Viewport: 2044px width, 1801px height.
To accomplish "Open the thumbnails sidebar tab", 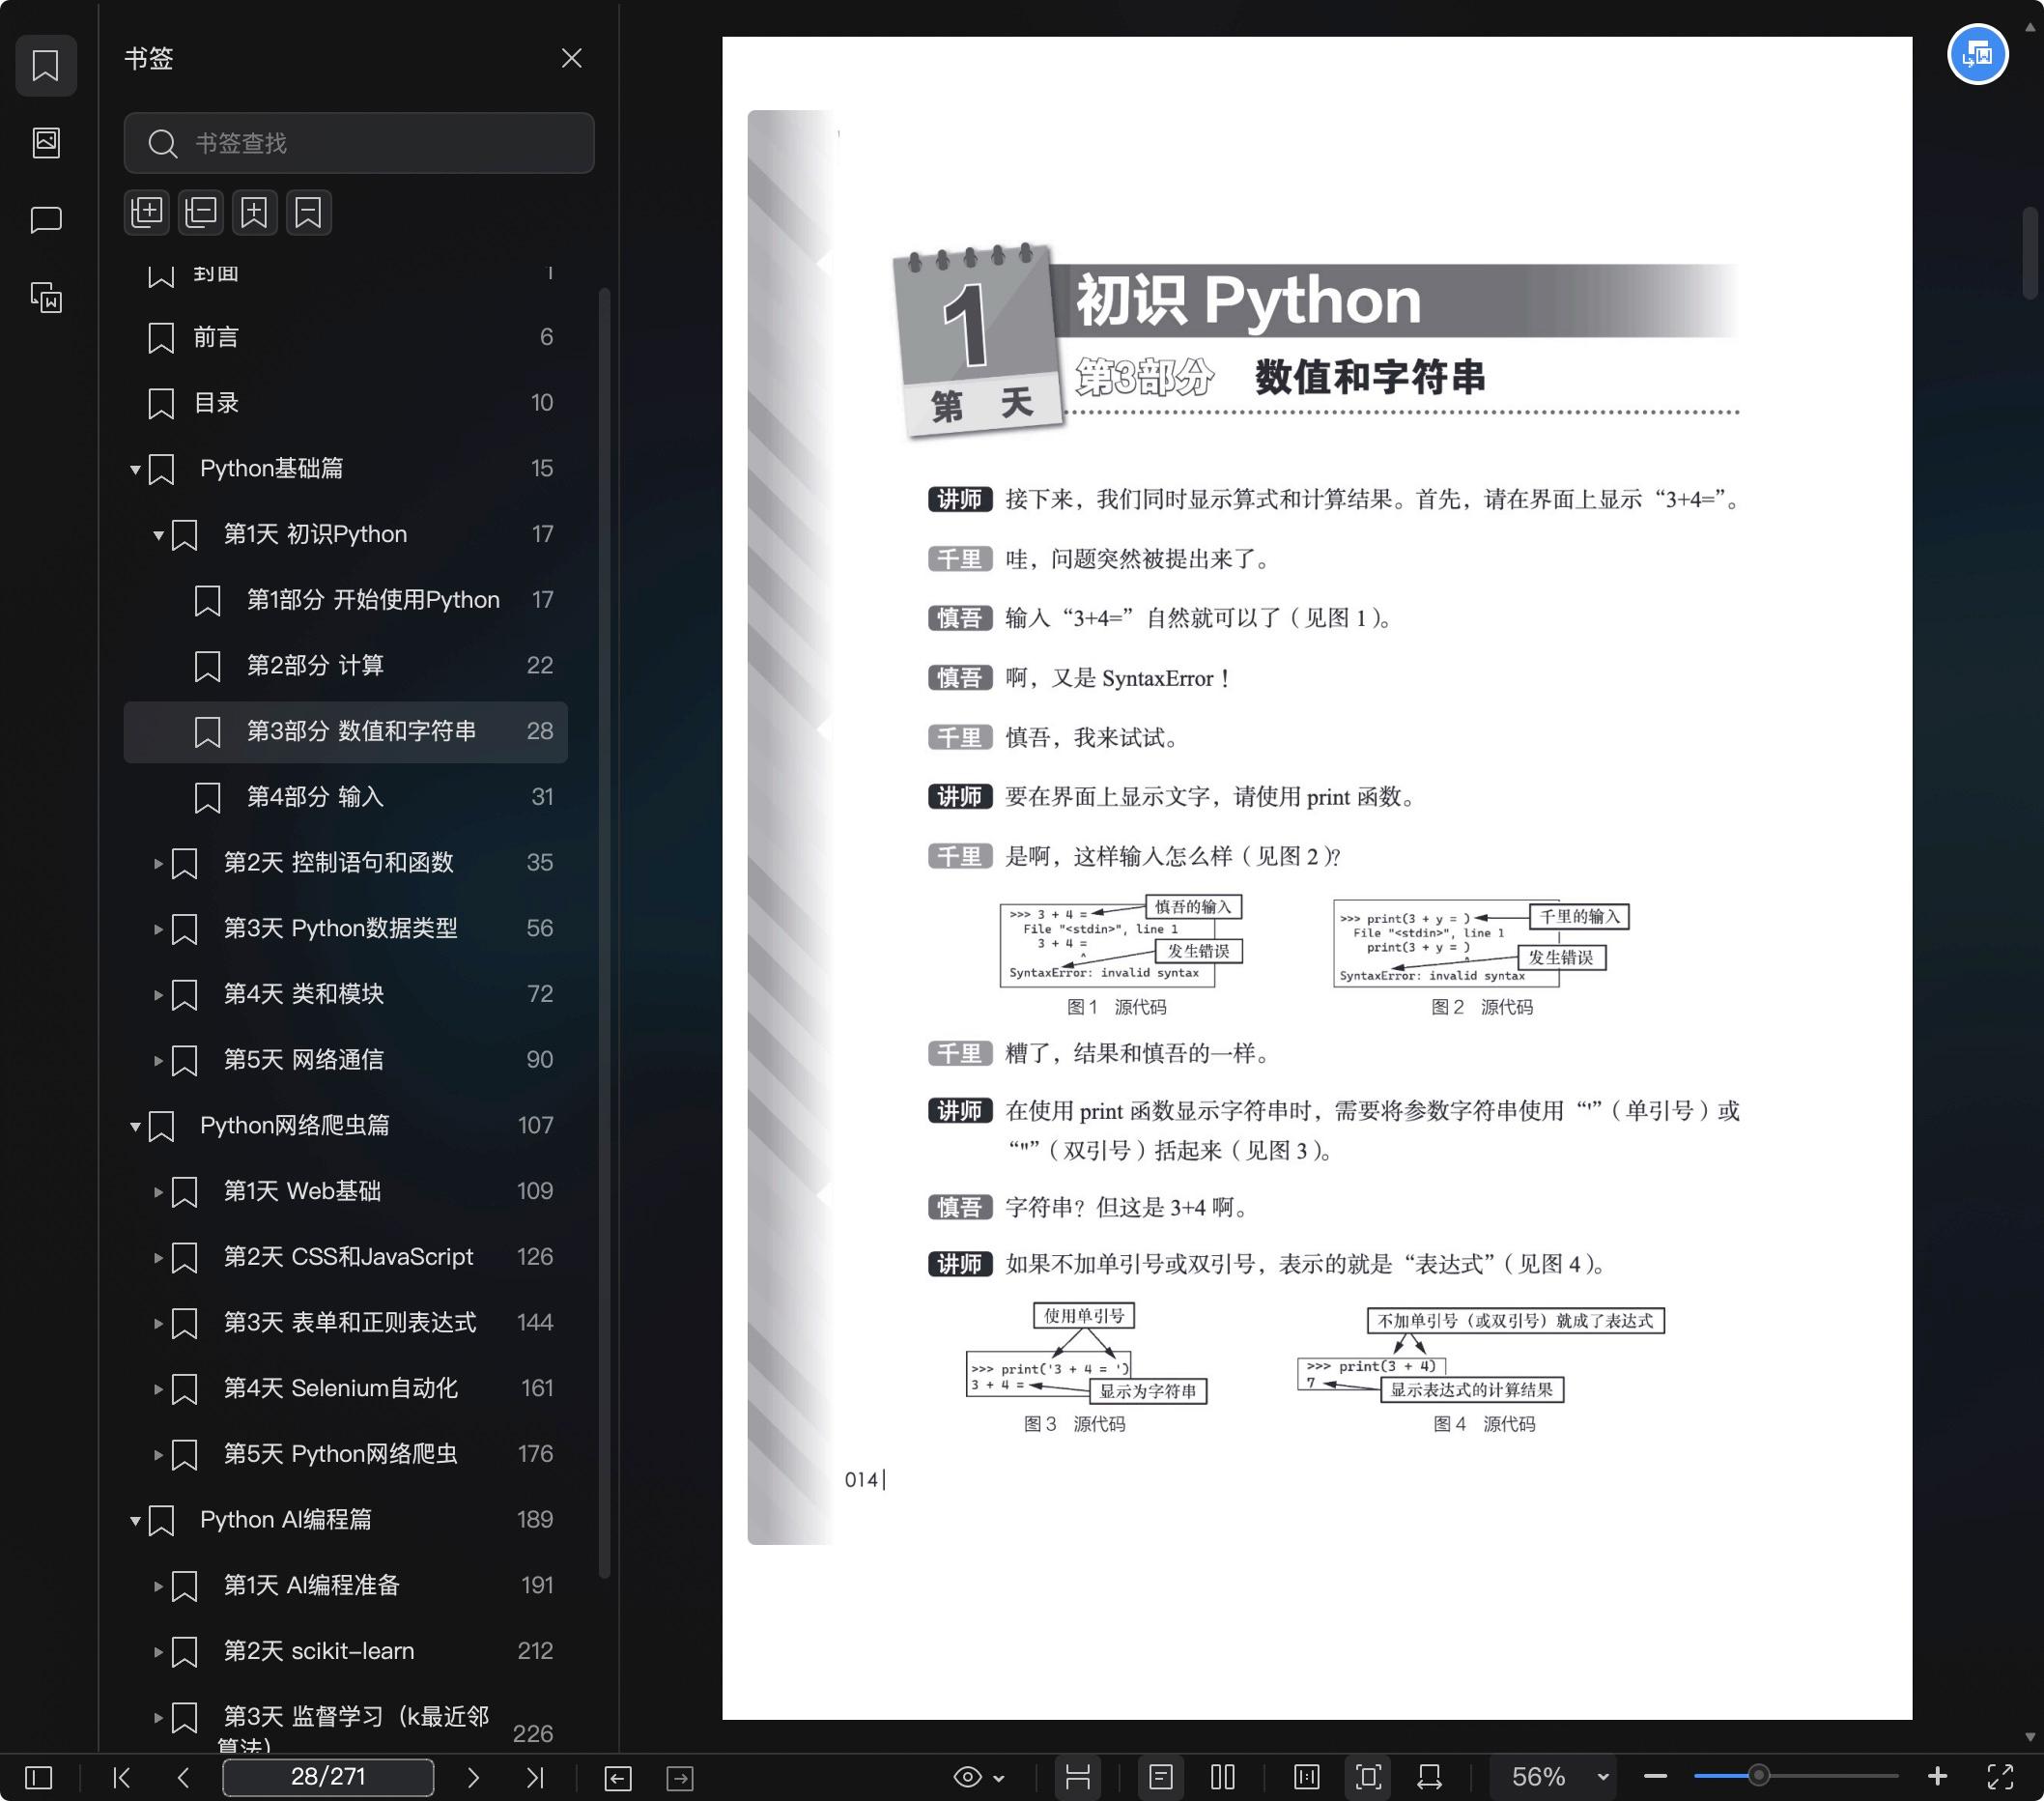I will [x=46, y=142].
